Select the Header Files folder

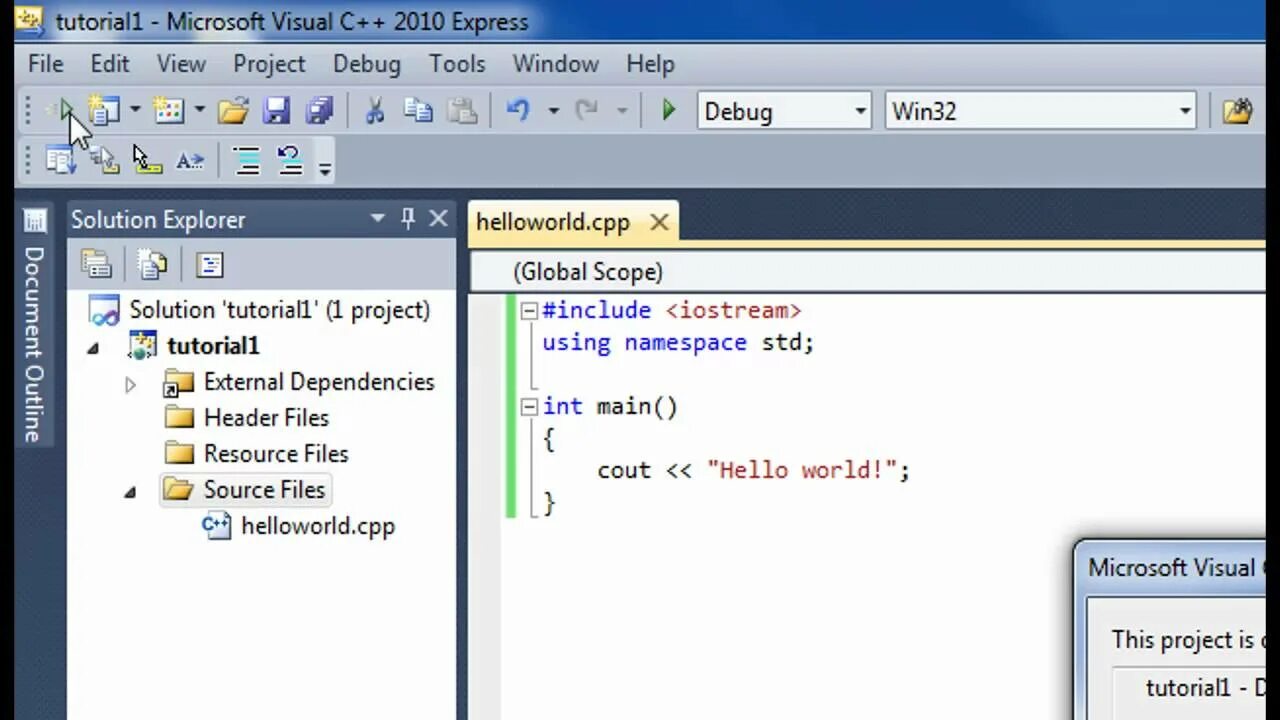coord(266,418)
